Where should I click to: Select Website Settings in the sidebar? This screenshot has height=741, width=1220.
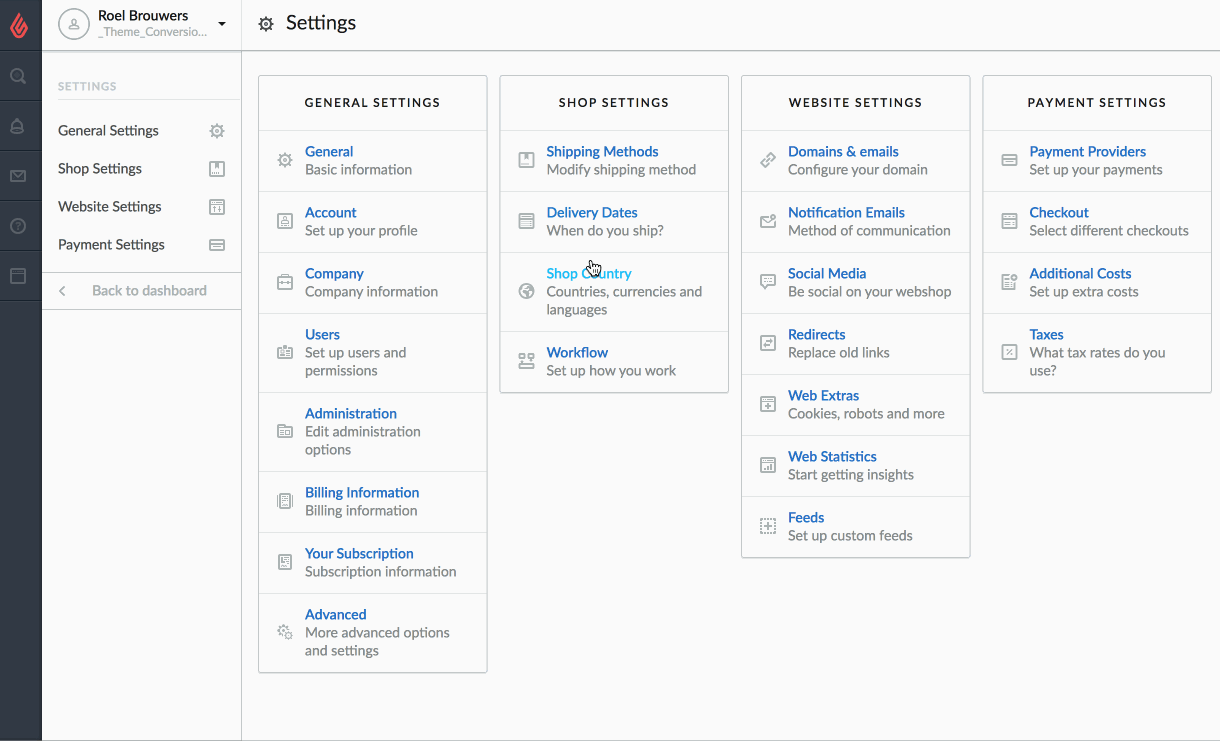coord(110,207)
